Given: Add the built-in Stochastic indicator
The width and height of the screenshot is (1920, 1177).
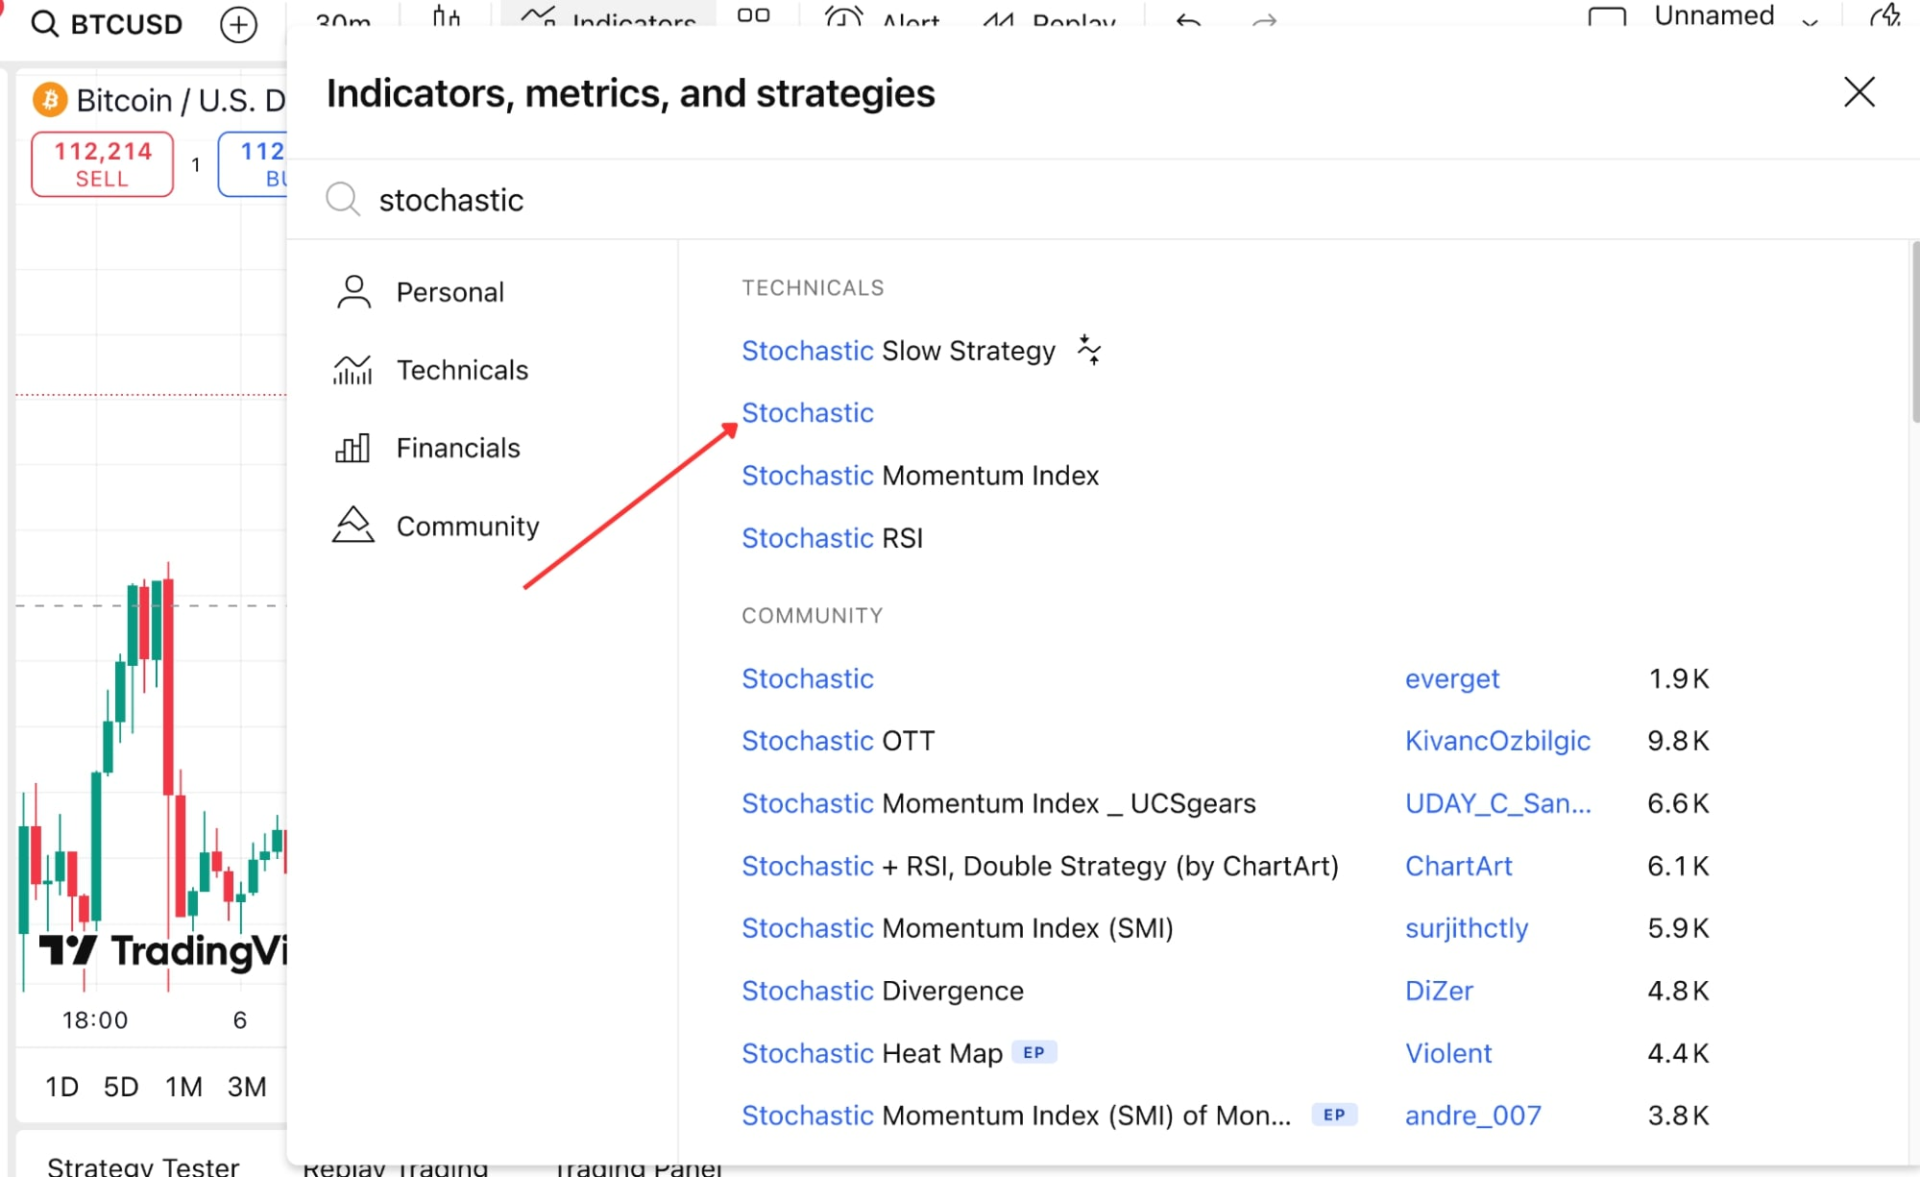Looking at the screenshot, I should pyautogui.click(x=807, y=413).
